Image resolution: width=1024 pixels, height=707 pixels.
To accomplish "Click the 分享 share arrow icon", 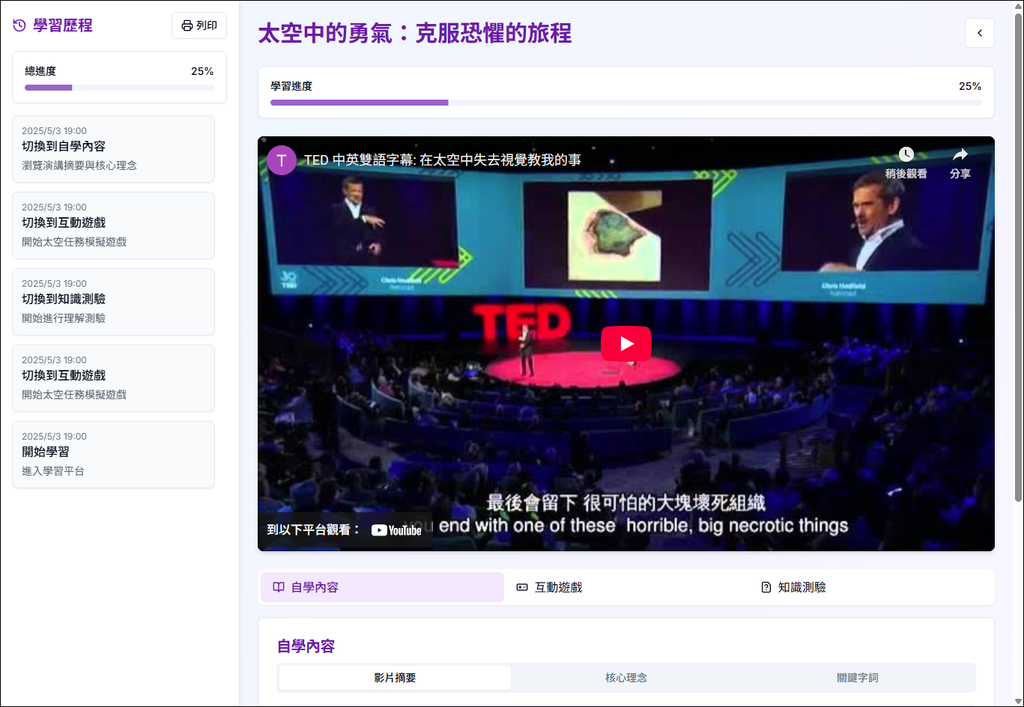I will (x=959, y=155).
